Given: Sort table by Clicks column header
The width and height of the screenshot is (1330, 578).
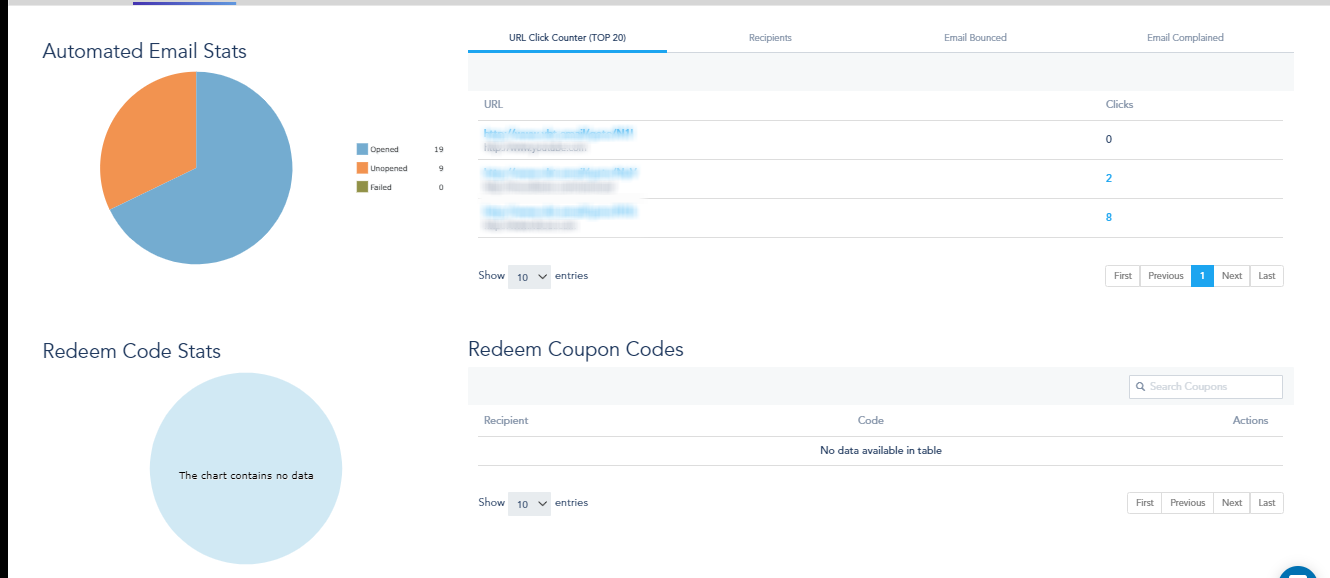Looking at the screenshot, I should (x=1119, y=105).
